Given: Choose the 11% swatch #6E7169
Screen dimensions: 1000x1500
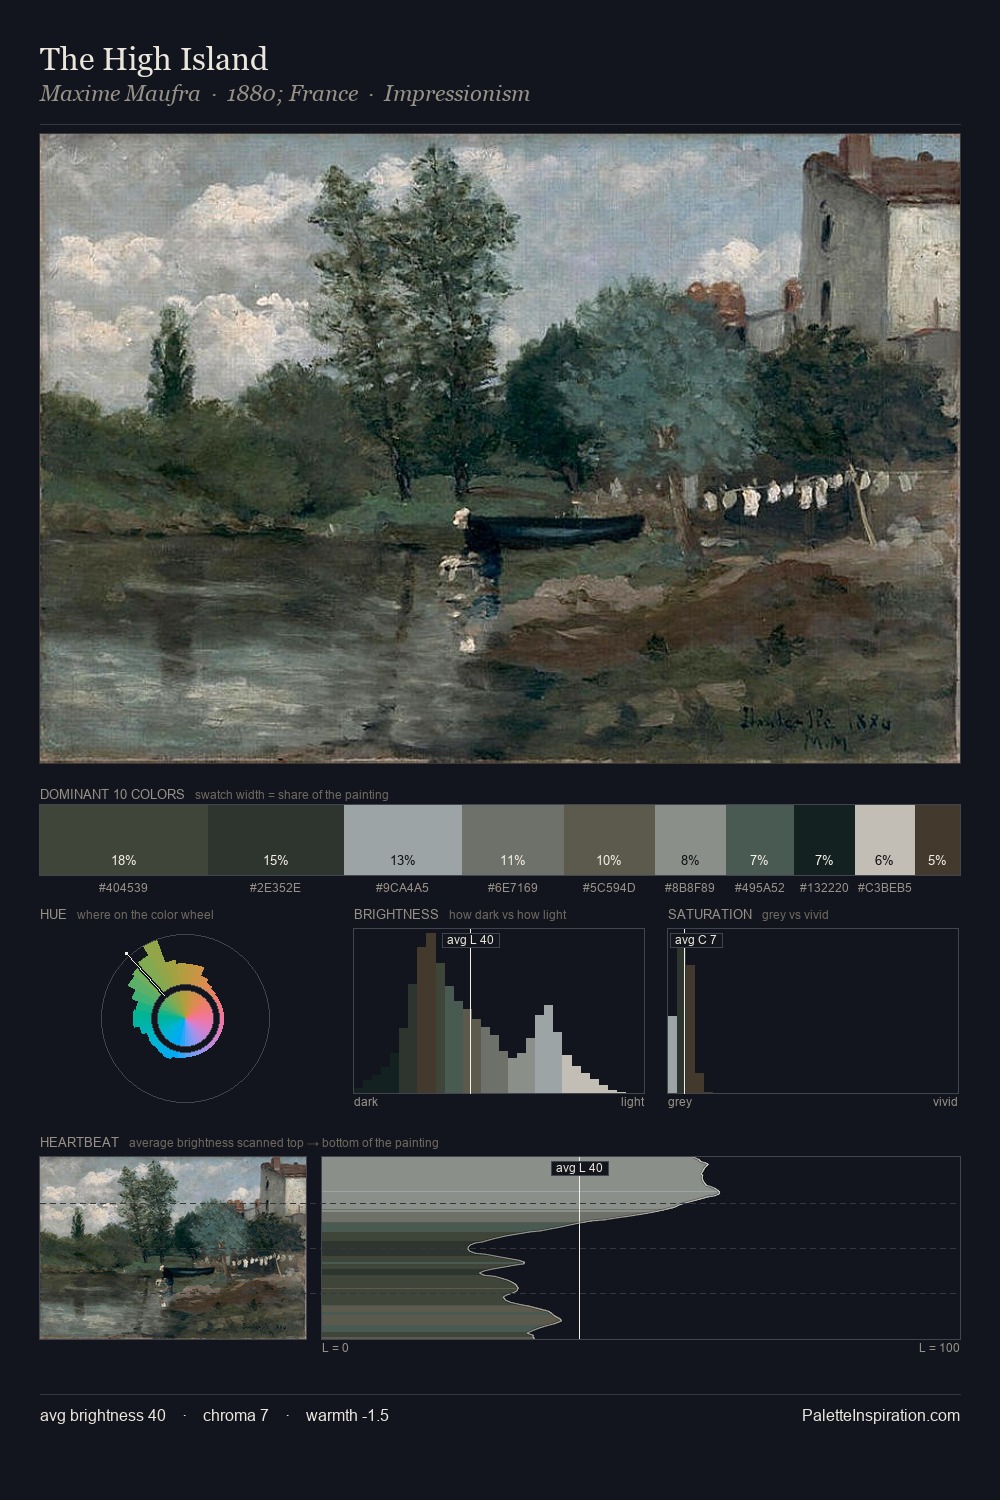Looking at the screenshot, I should point(513,840).
